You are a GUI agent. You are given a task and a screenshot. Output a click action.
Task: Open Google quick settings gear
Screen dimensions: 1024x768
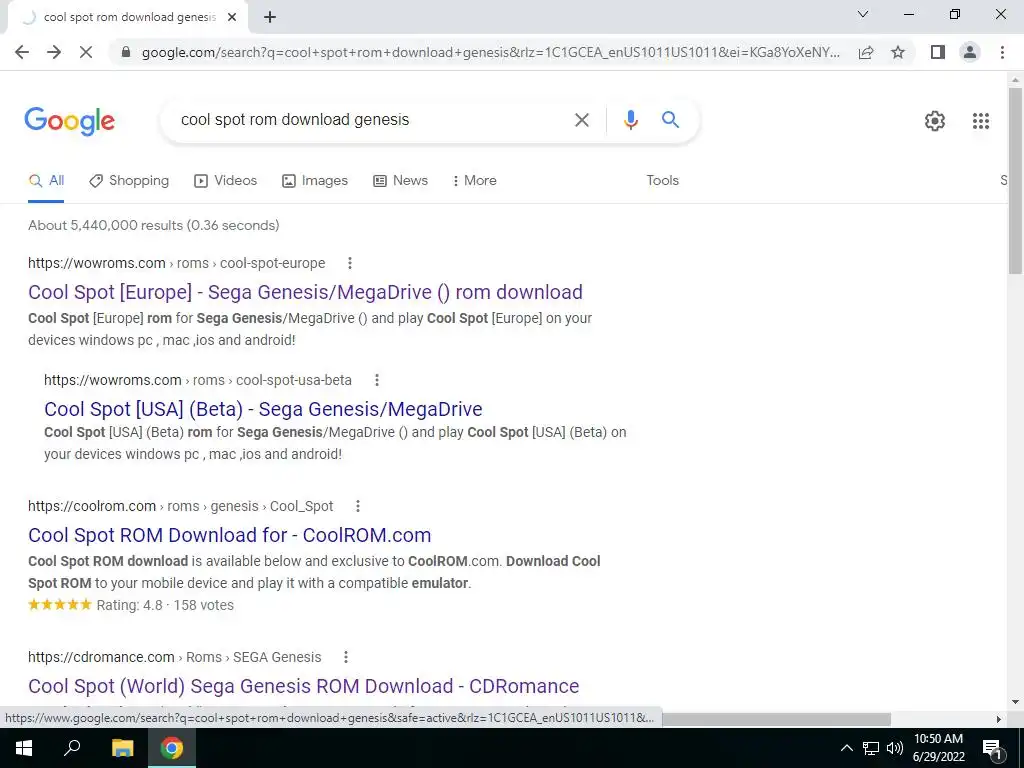(935, 121)
